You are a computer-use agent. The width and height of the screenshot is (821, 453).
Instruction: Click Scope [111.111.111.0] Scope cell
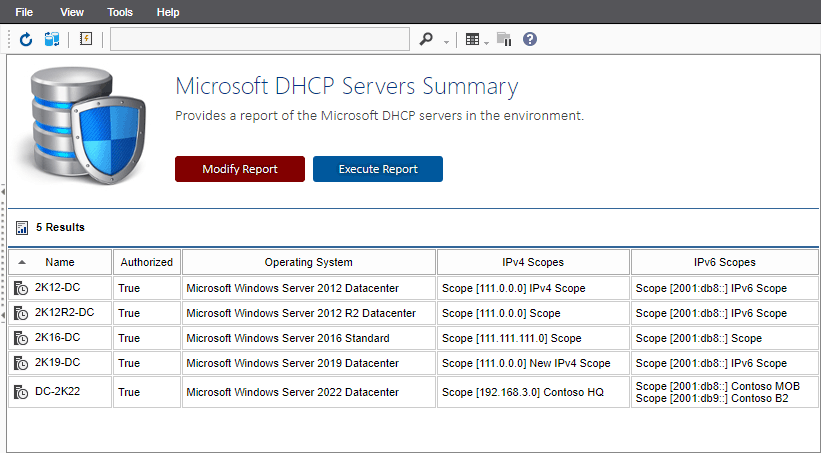[533, 338]
